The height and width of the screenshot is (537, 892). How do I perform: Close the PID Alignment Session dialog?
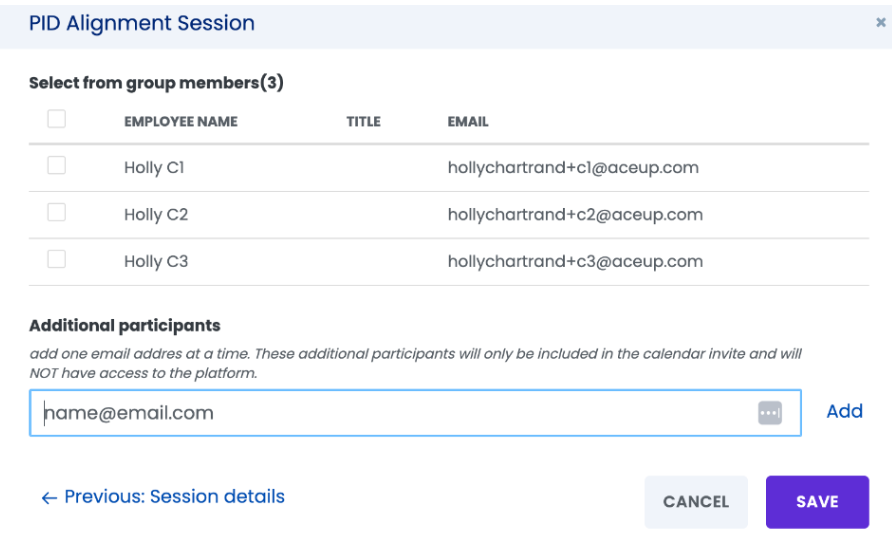pos(880,22)
